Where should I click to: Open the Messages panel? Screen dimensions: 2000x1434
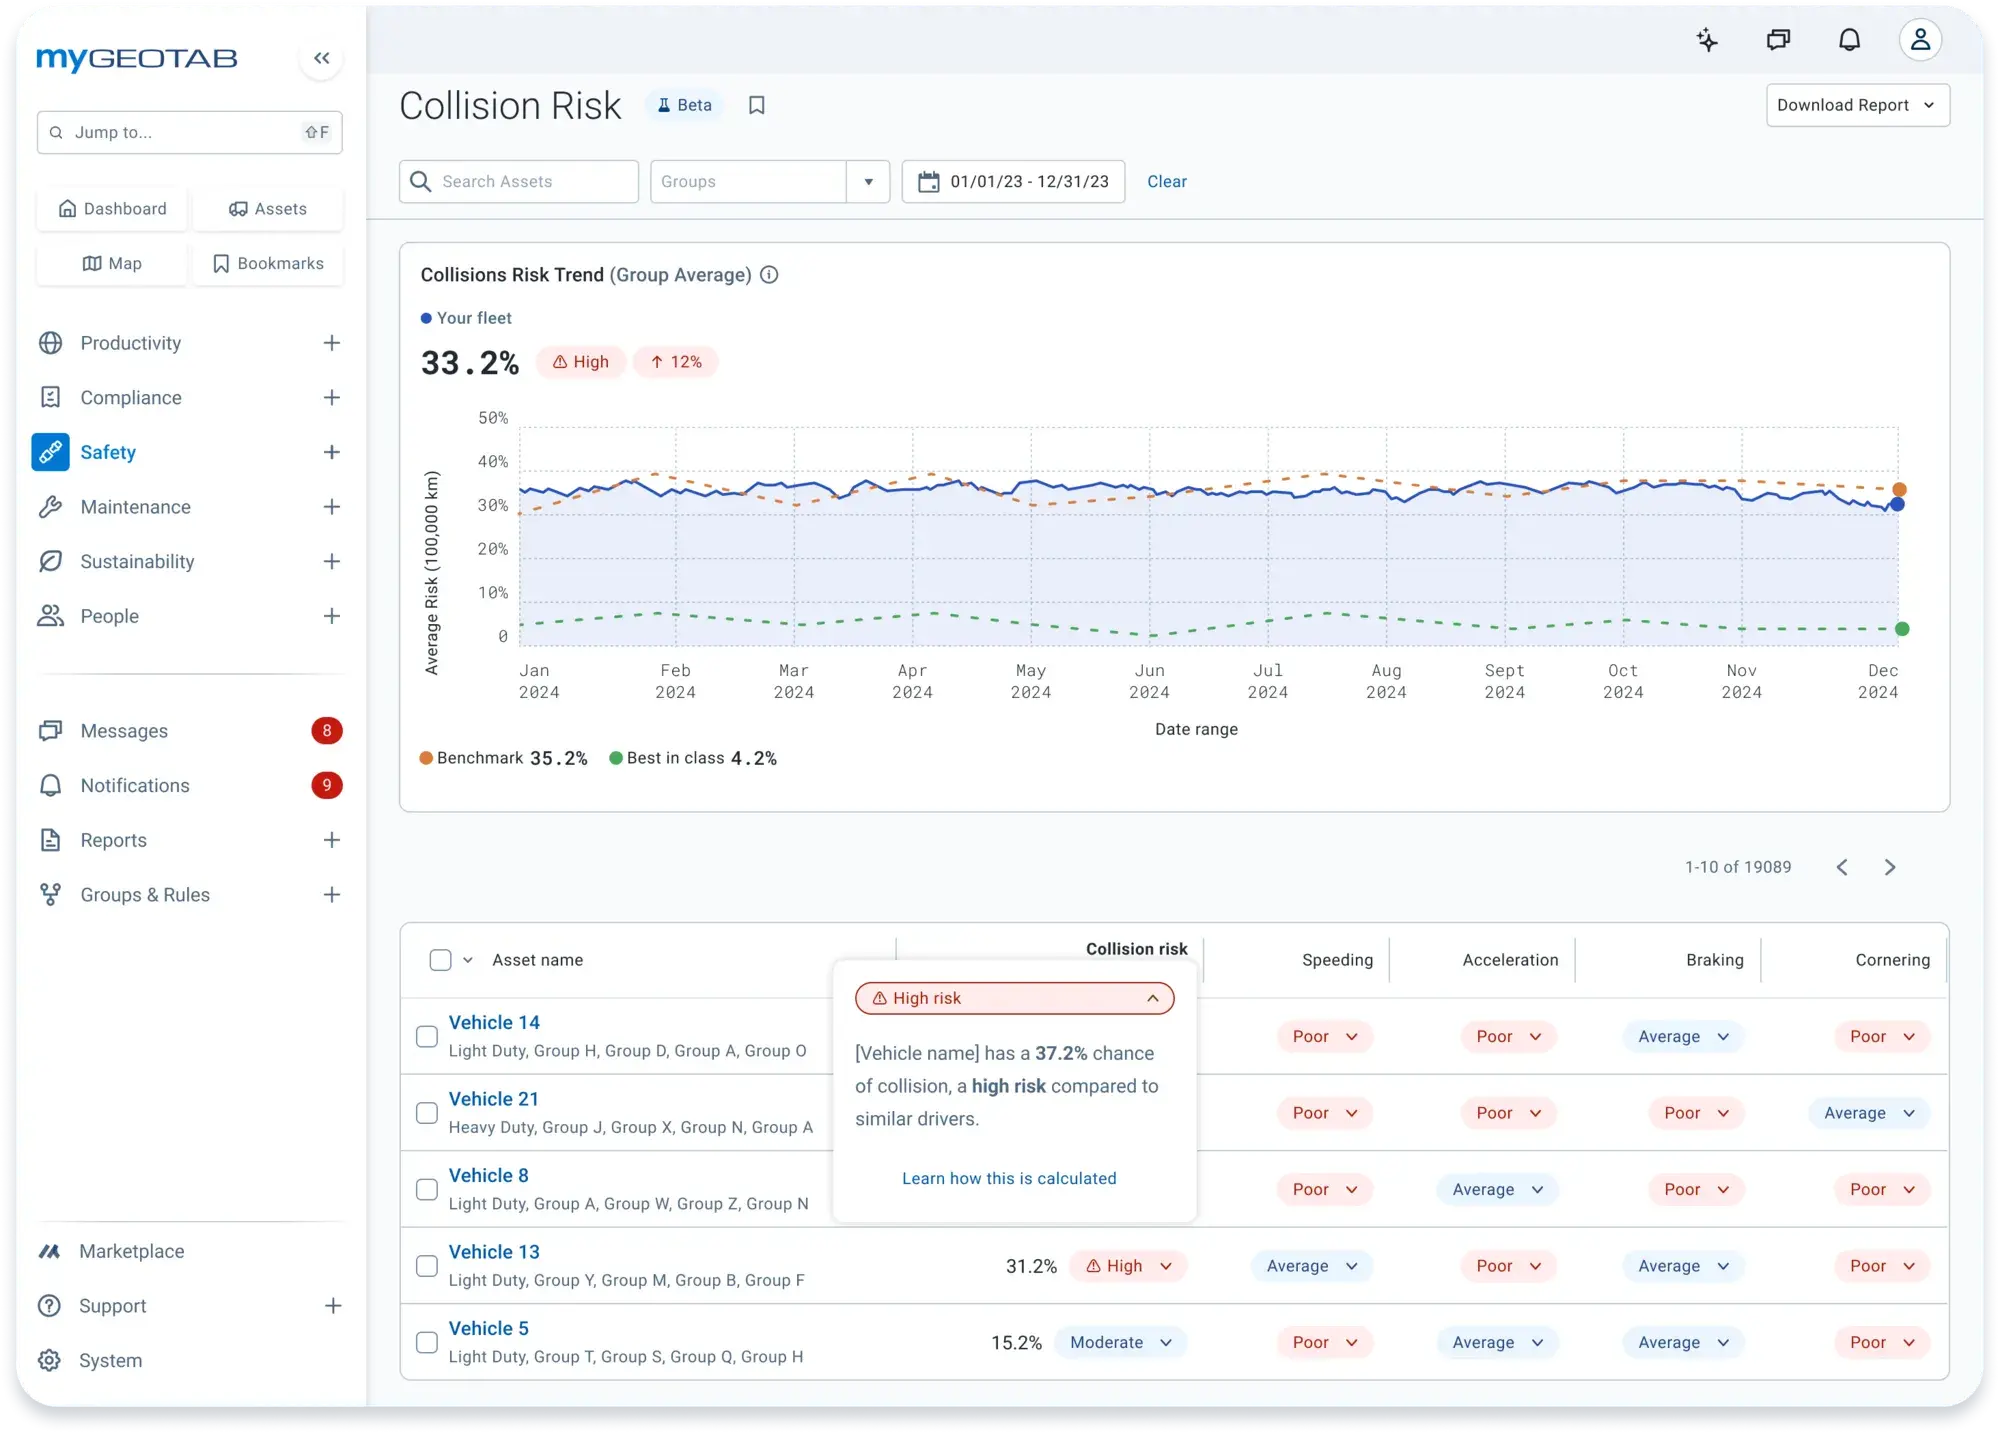click(x=122, y=731)
